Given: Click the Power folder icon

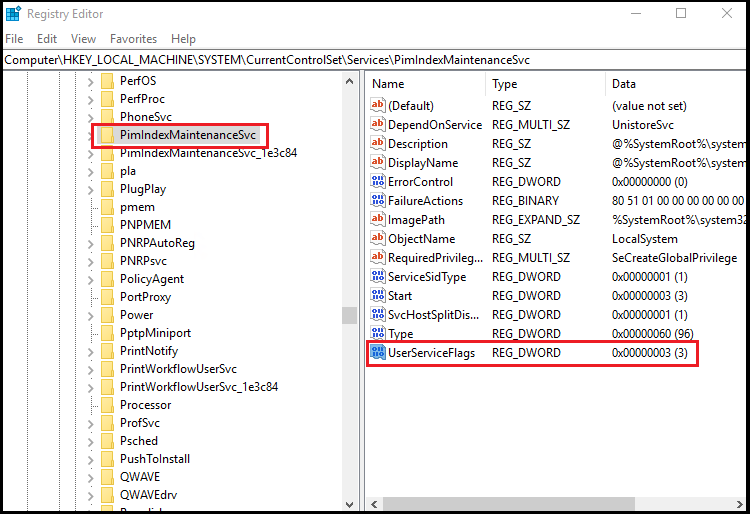Looking at the screenshot, I should [108, 315].
